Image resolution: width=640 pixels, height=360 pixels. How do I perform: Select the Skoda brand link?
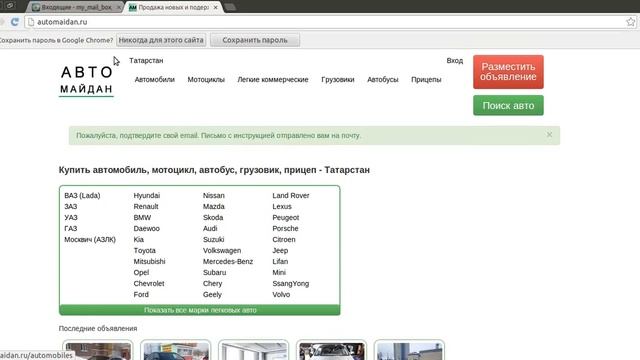pyautogui.click(x=213, y=218)
